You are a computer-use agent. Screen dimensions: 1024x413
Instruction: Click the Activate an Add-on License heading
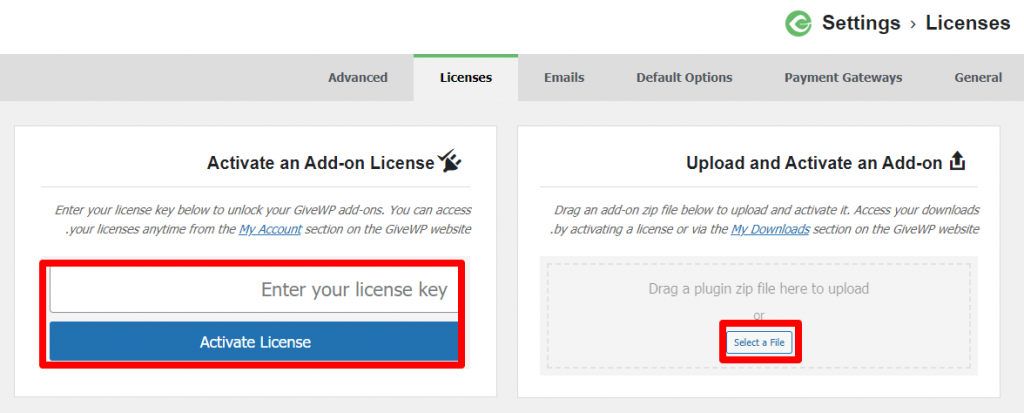(x=320, y=163)
